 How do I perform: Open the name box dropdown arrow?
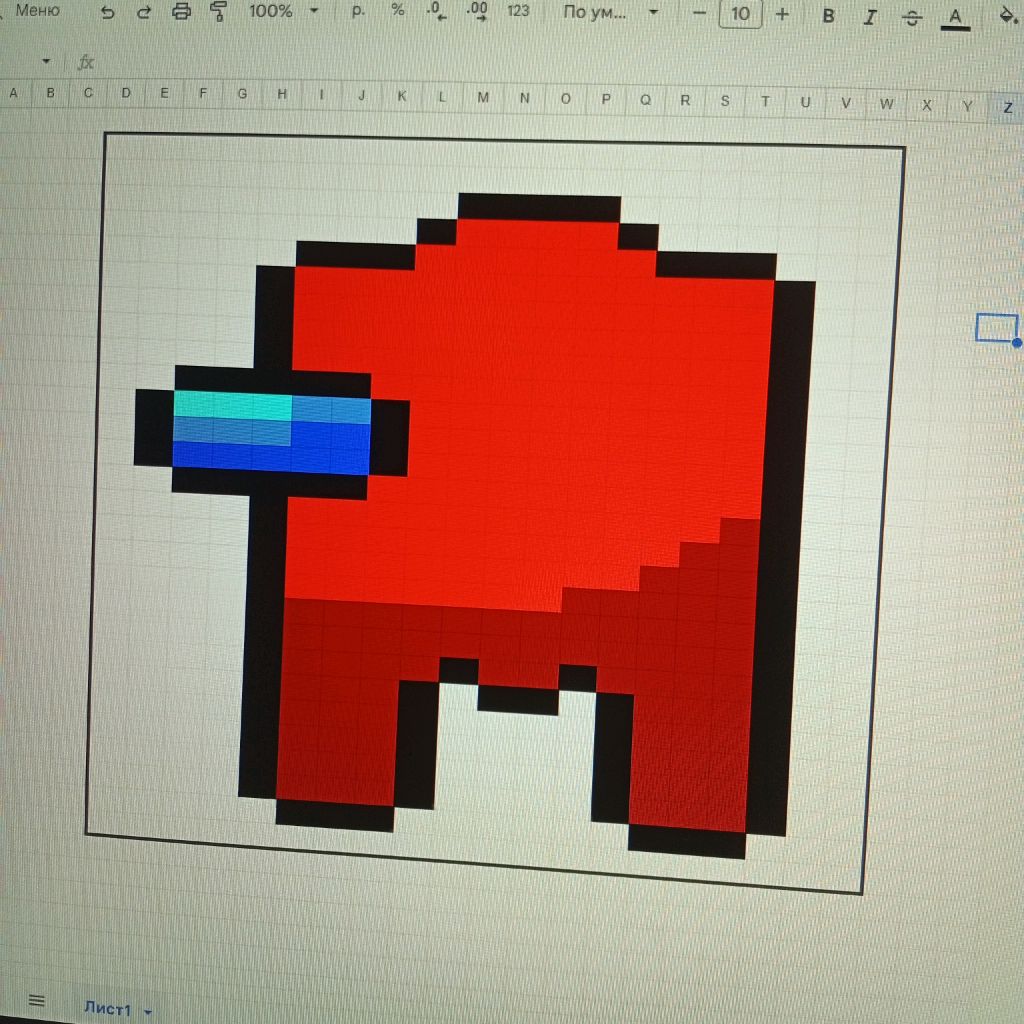[x=46, y=61]
